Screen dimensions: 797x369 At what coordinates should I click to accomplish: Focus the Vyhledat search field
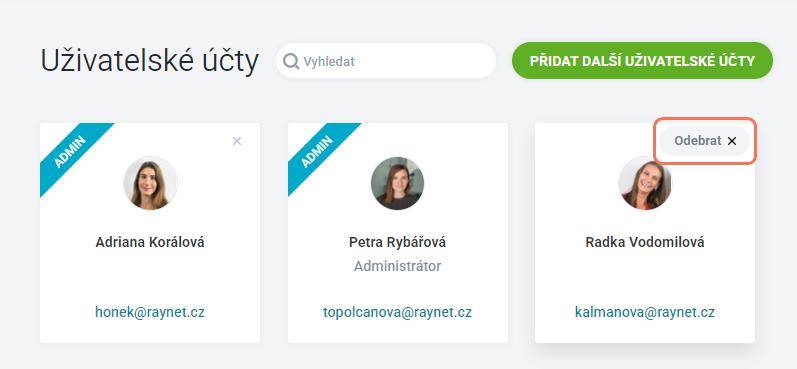(x=386, y=61)
